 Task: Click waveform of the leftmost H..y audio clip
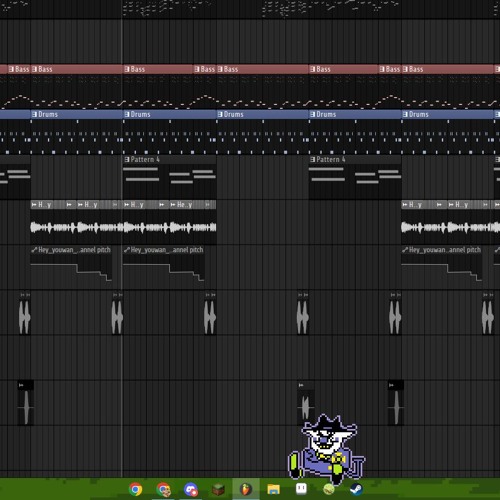click(x=53, y=227)
